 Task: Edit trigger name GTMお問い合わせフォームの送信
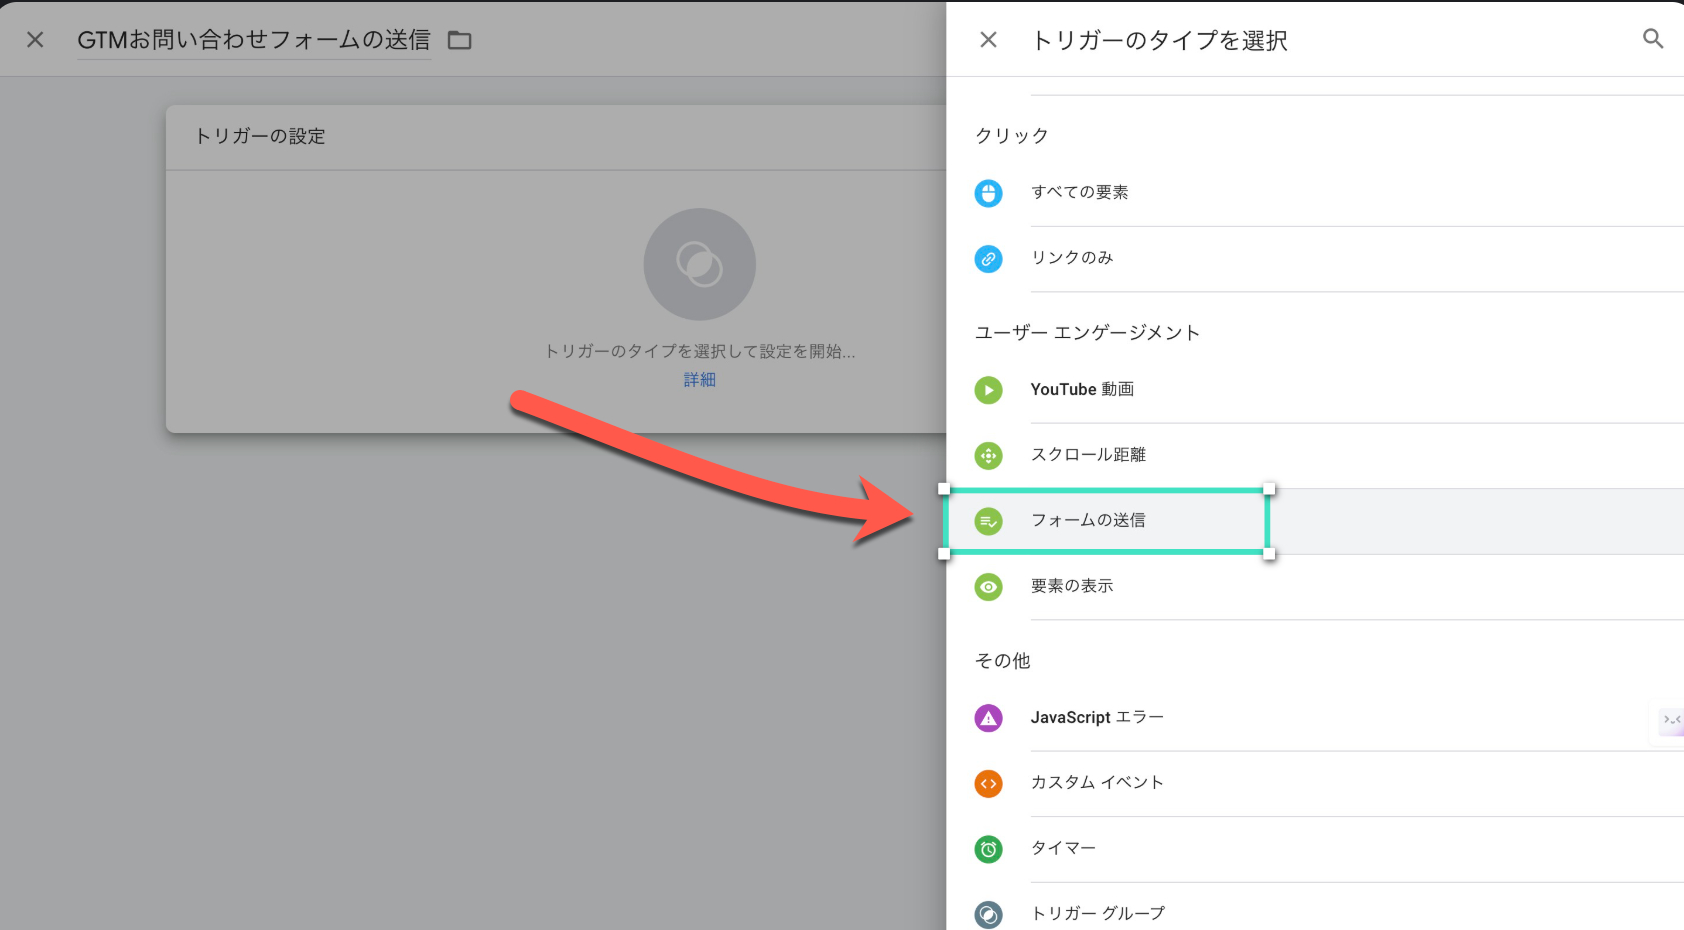click(254, 40)
